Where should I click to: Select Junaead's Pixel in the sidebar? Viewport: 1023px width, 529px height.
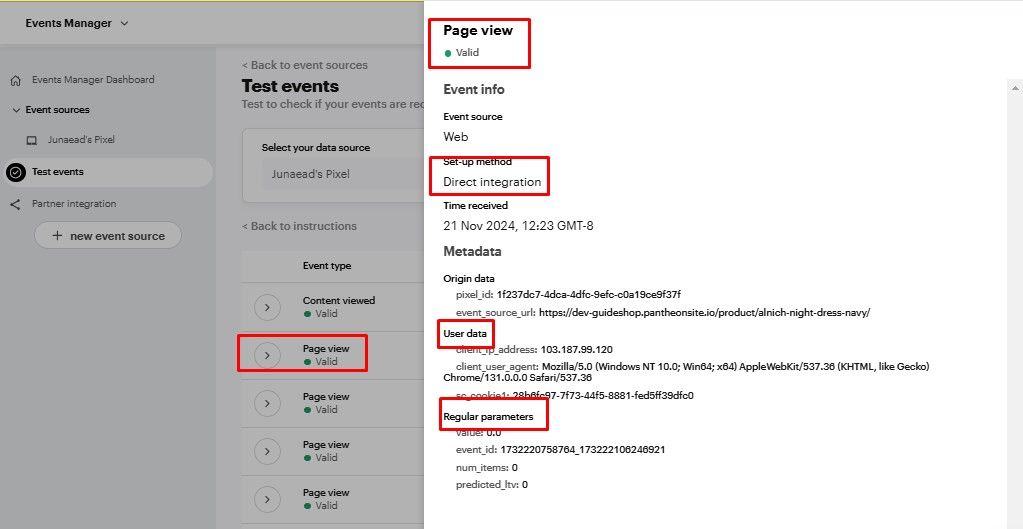click(82, 140)
